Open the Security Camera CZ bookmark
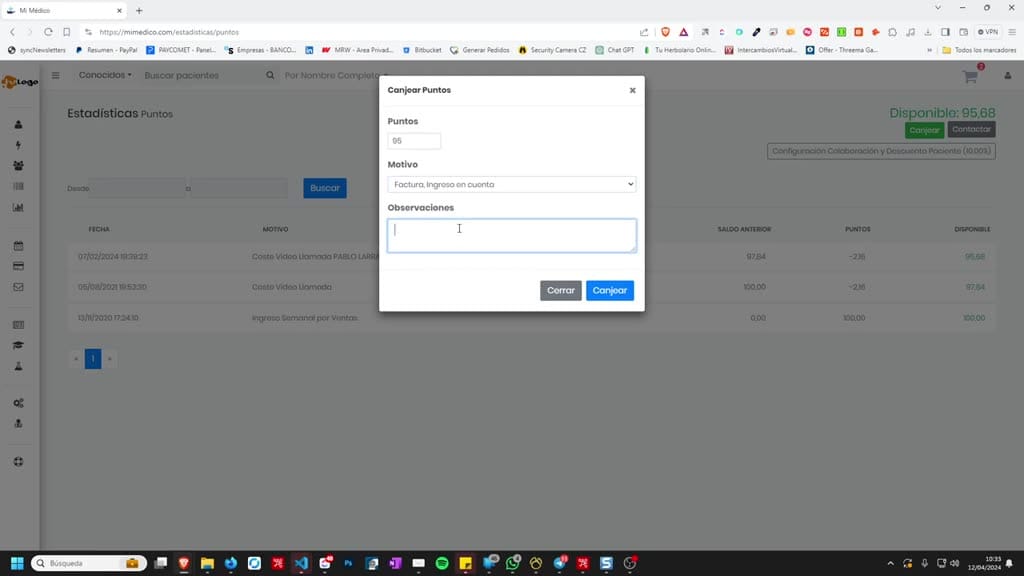The width and height of the screenshot is (1024, 576). tap(552, 50)
